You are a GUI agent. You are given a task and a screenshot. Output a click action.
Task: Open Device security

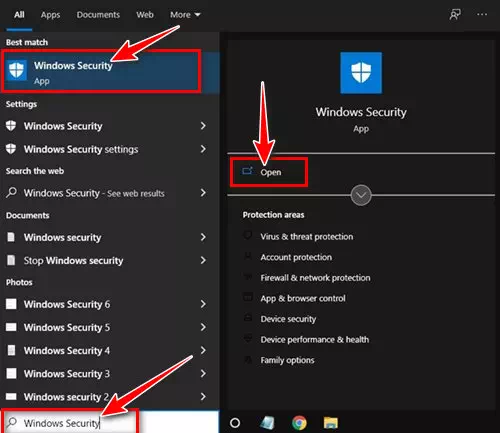click(288, 319)
